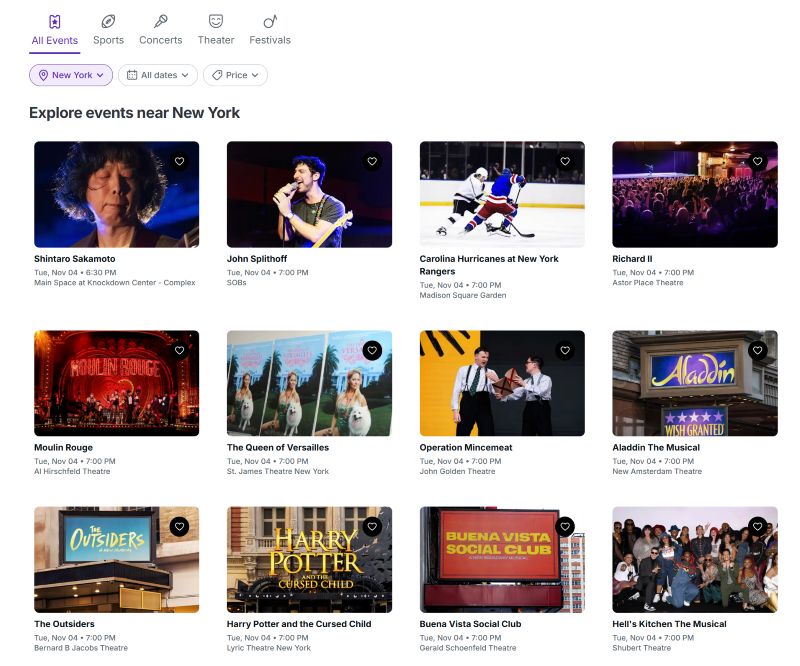800x666 pixels.
Task: Click the calendar icon in All dates filter
Action: [x=132, y=75]
